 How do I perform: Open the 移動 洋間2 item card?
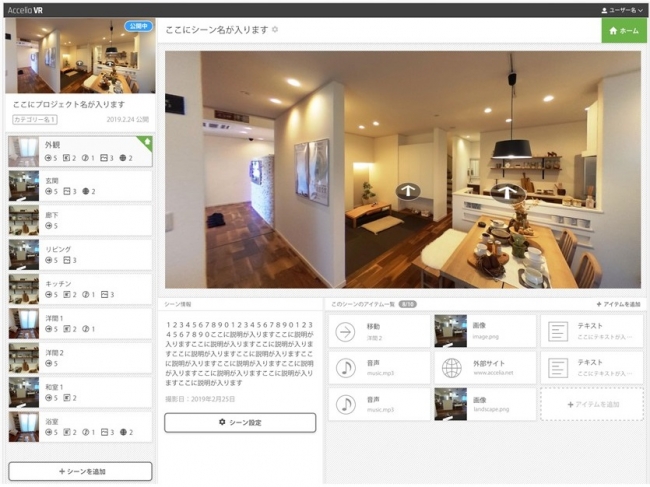pos(379,331)
